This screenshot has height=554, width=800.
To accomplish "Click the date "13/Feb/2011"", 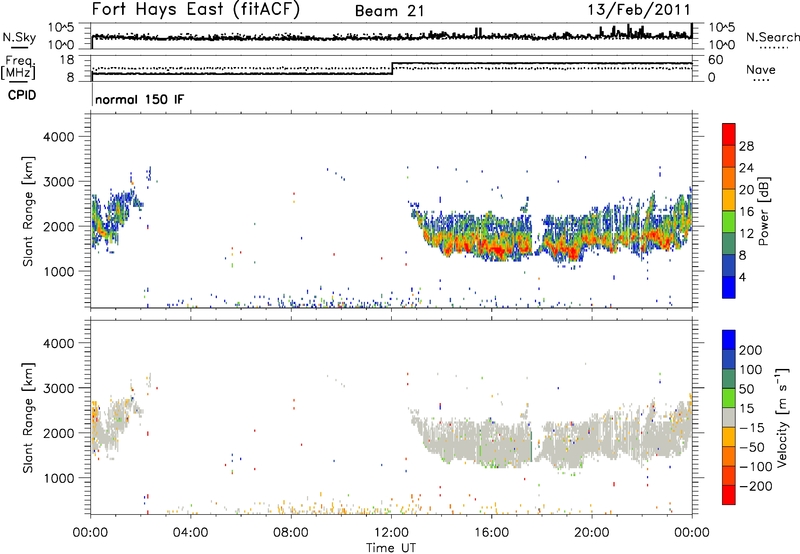I will pyautogui.click(x=639, y=10).
